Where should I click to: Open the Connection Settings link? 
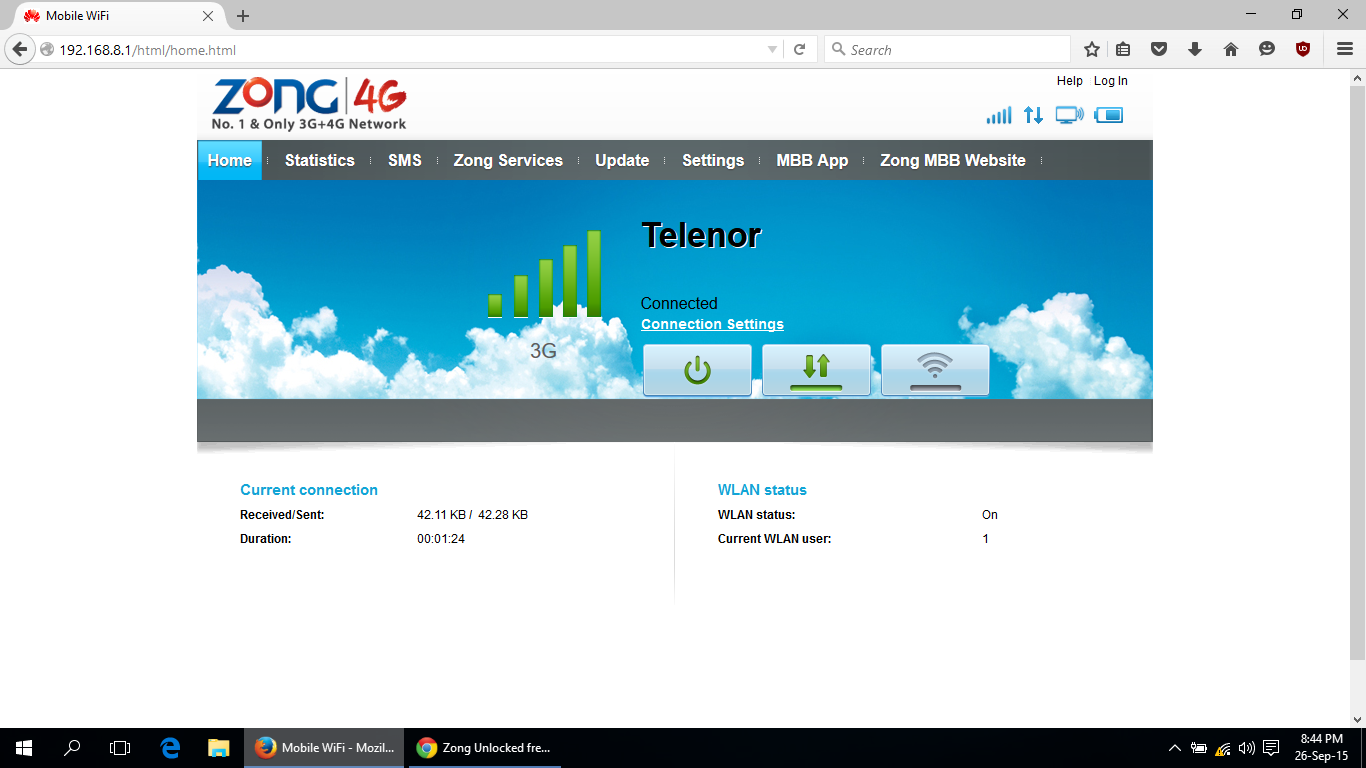pyautogui.click(x=712, y=324)
